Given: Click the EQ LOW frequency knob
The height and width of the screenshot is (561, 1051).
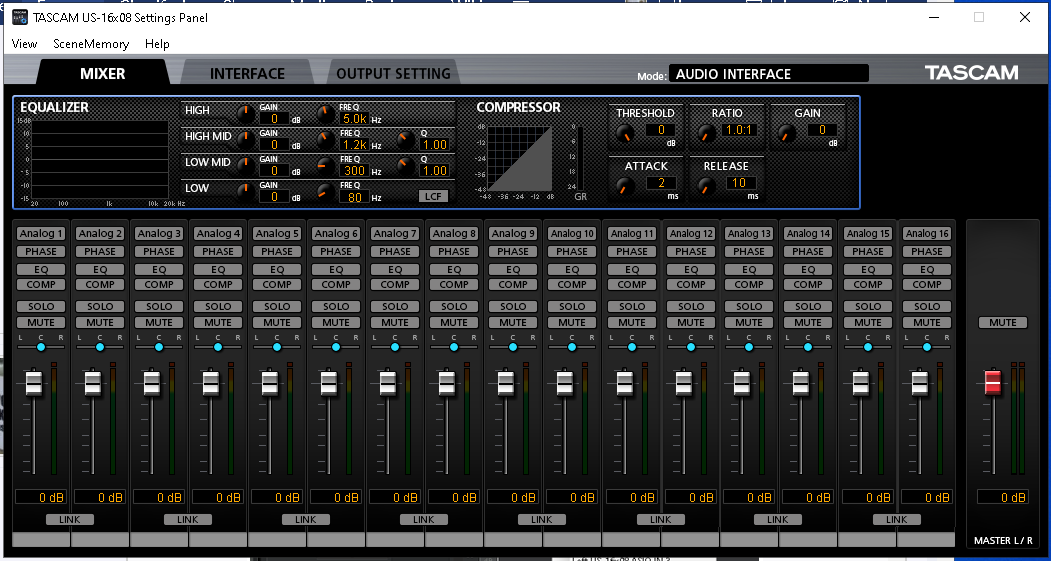Looking at the screenshot, I should click(326, 192).
